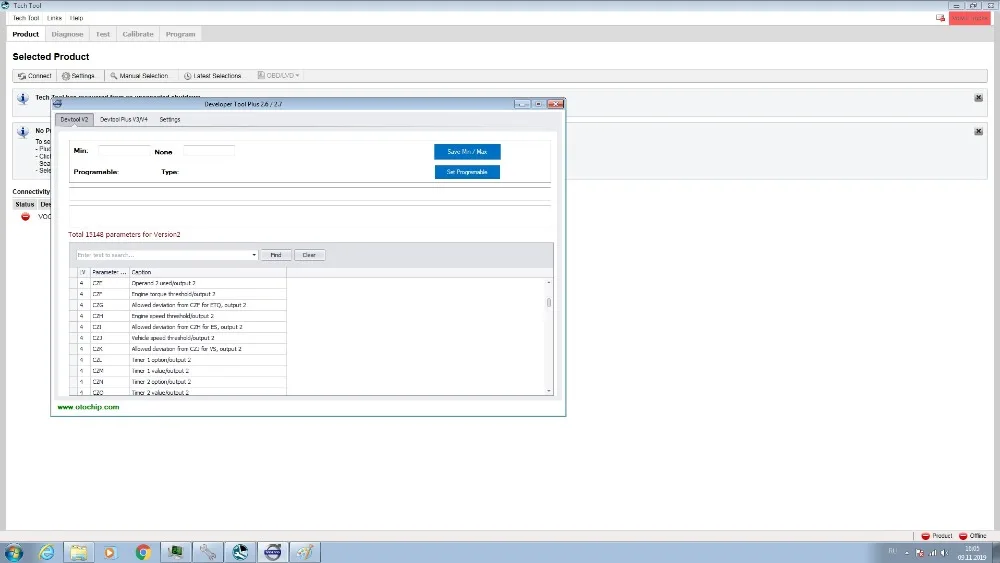
Task: Click the parameter list scroll-up arrow
Action: pos(548,282)
